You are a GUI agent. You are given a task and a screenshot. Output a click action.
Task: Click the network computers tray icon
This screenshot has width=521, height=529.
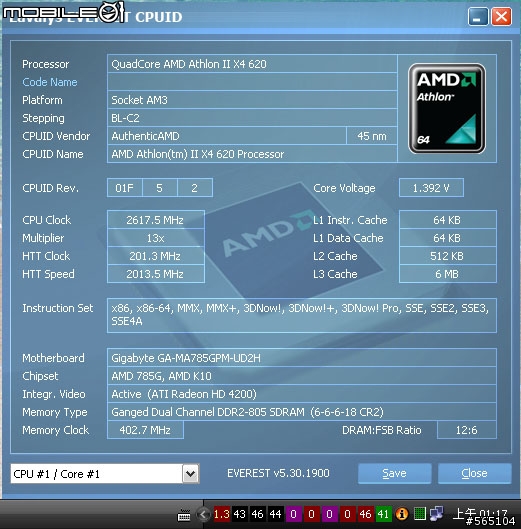[x=437, y=513]
